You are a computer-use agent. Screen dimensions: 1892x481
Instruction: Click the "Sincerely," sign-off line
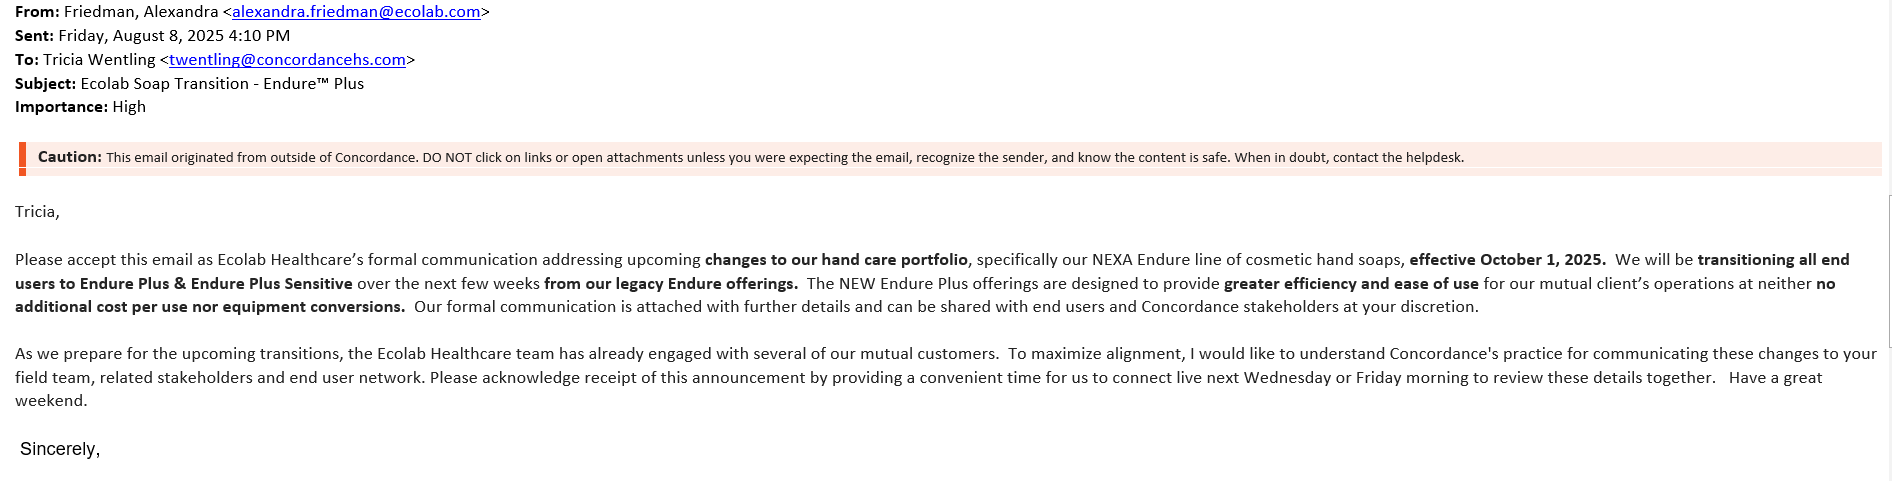tap(60, 449)
